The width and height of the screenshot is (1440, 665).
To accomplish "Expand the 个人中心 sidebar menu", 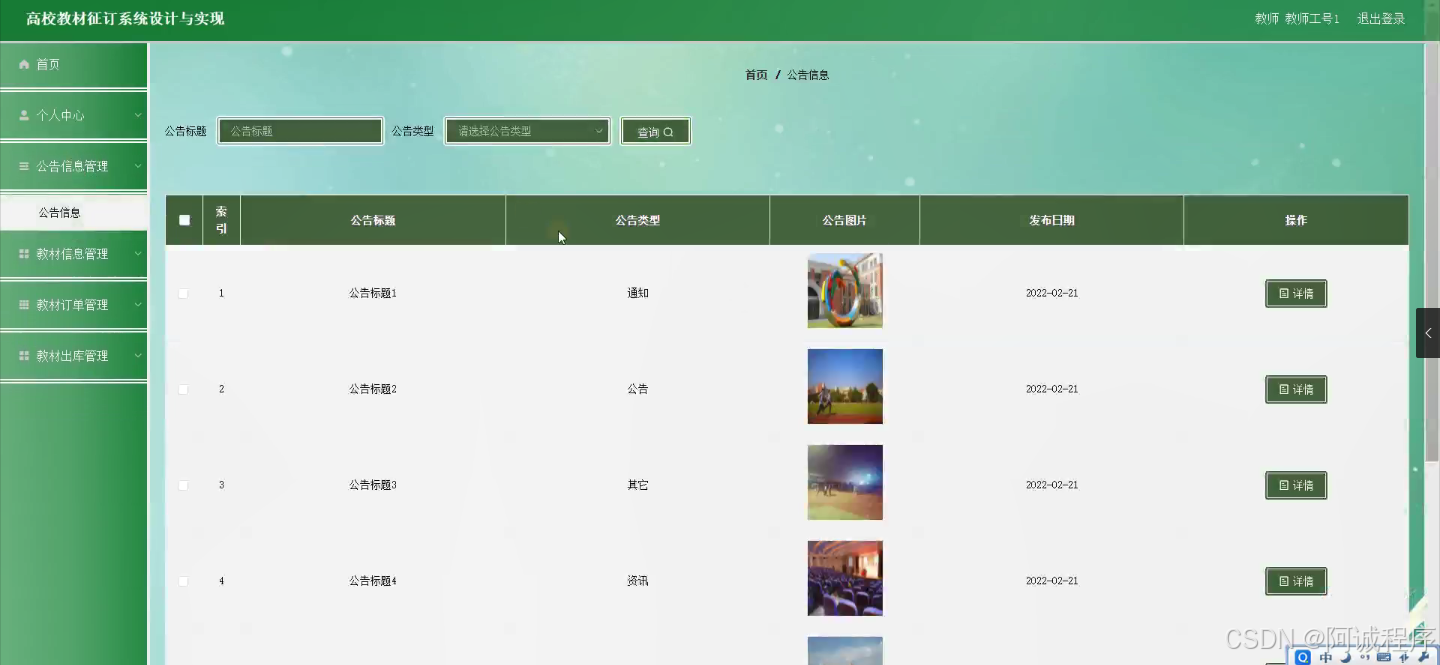I will pos(73,115).
